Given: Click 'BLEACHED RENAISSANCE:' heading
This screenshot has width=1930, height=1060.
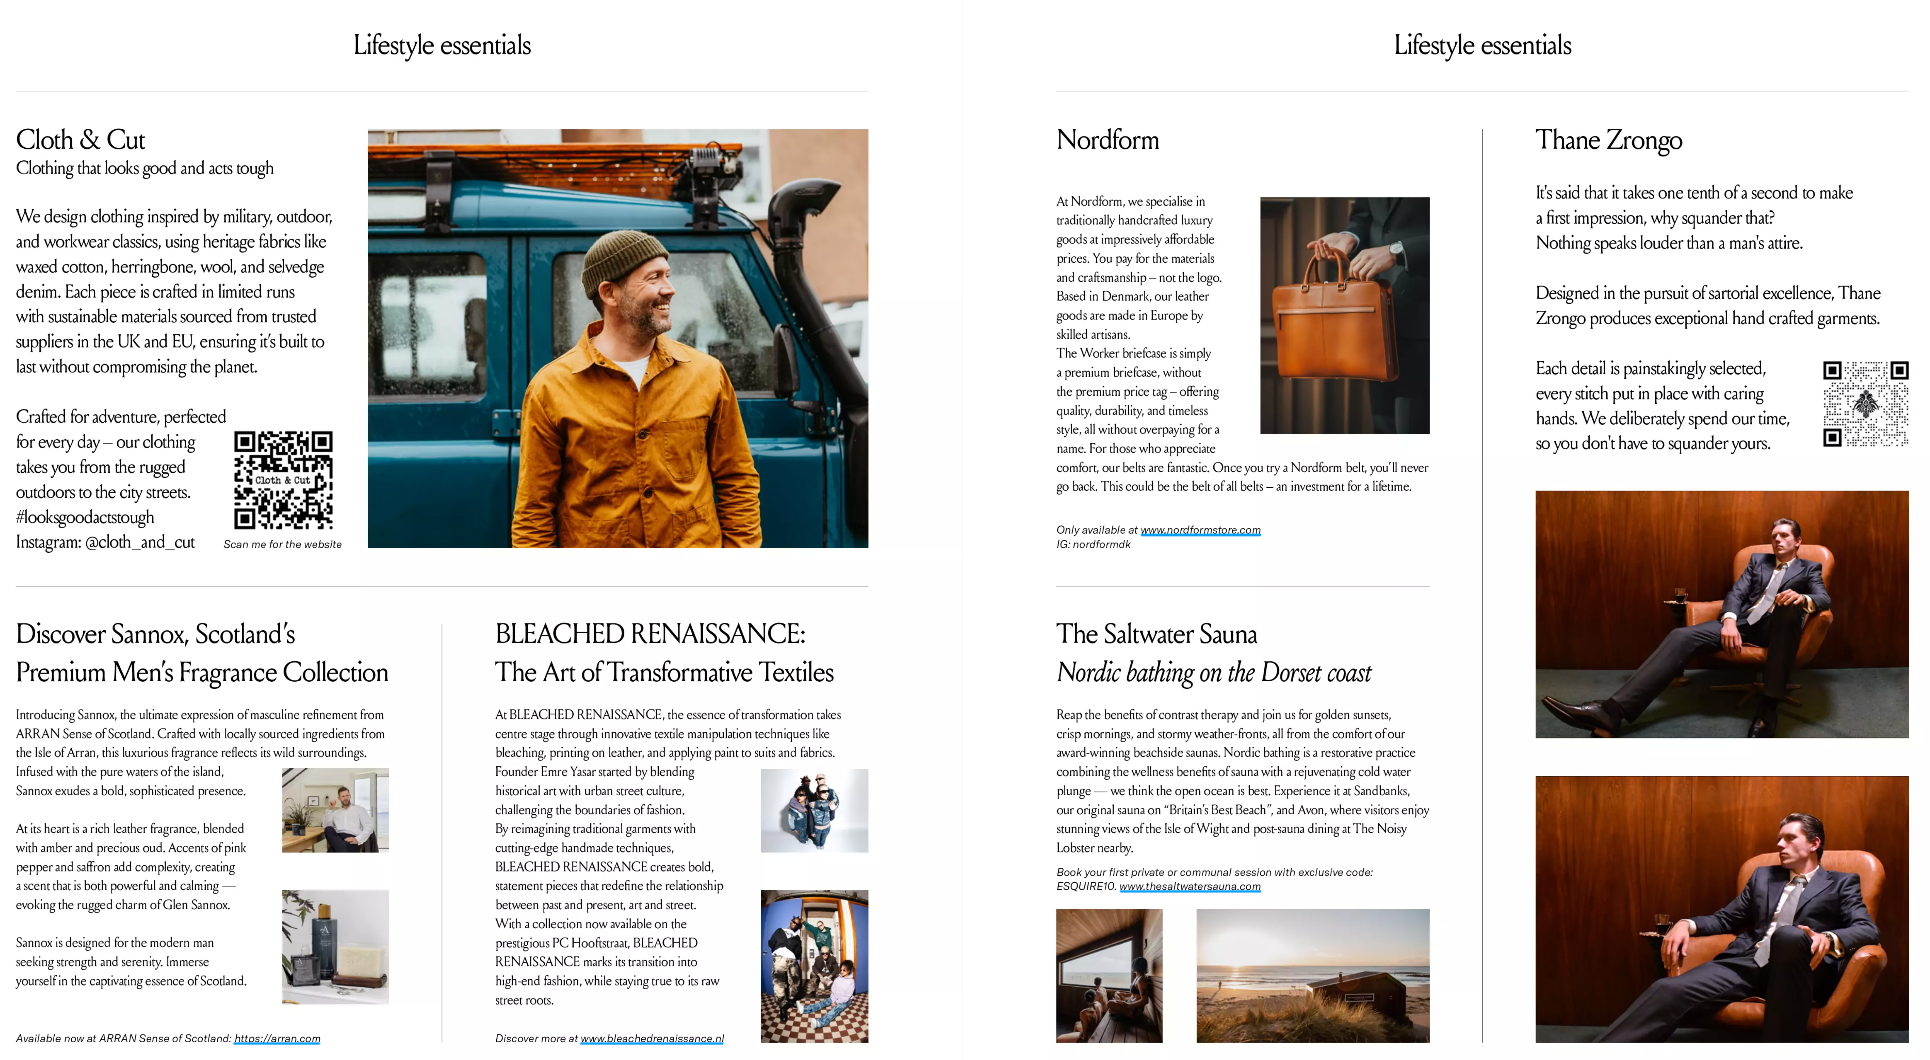Looking at the screenshot, I should coord(650,634).
